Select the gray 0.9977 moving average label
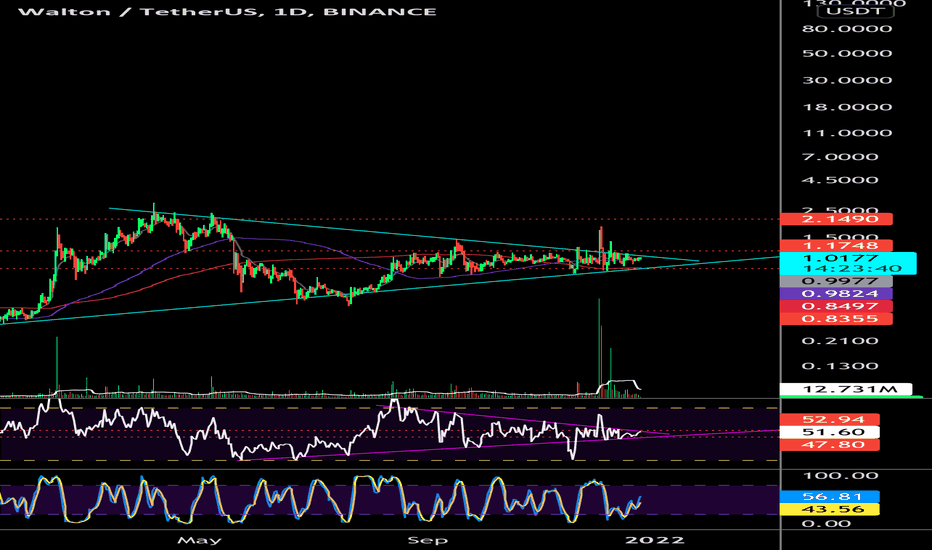 tap(836, 281)
